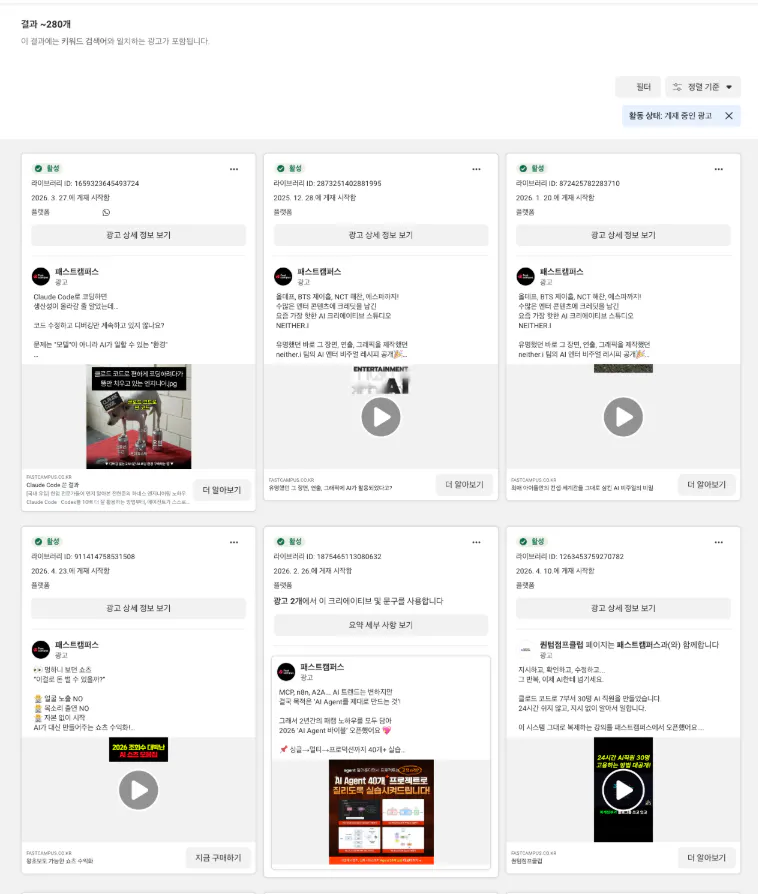The height and width of the screenshot is (894, 758).
Task: Click 더 알아보기 on ad 872425782283710
Action: [707, 485]
